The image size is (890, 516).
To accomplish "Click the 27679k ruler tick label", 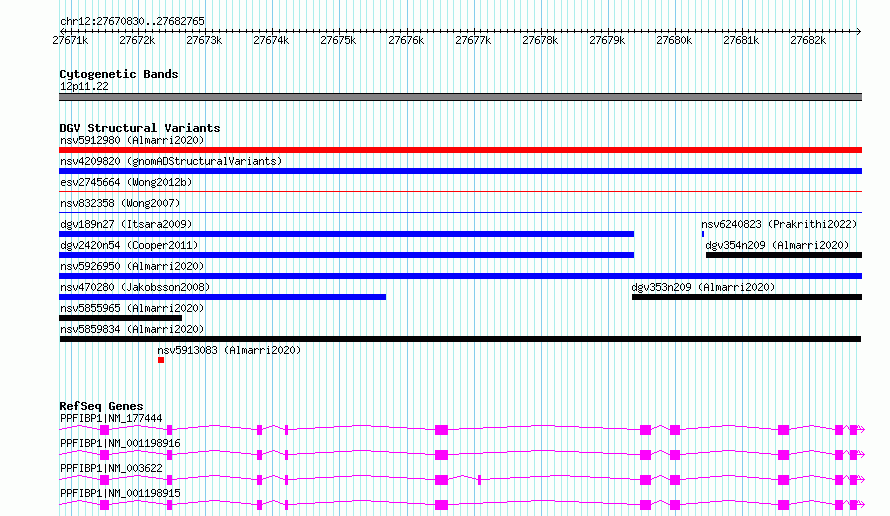I will click(x=607, y=40).
